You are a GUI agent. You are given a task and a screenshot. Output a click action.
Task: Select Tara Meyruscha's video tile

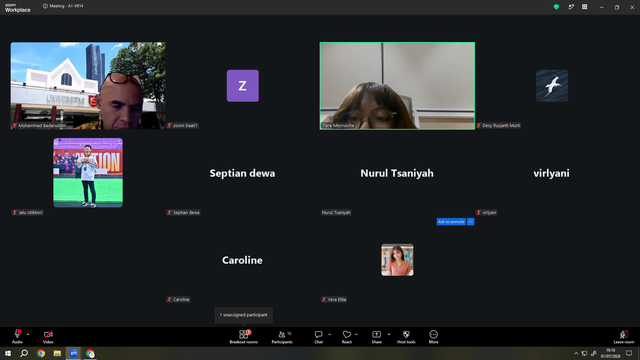[397, 86]
